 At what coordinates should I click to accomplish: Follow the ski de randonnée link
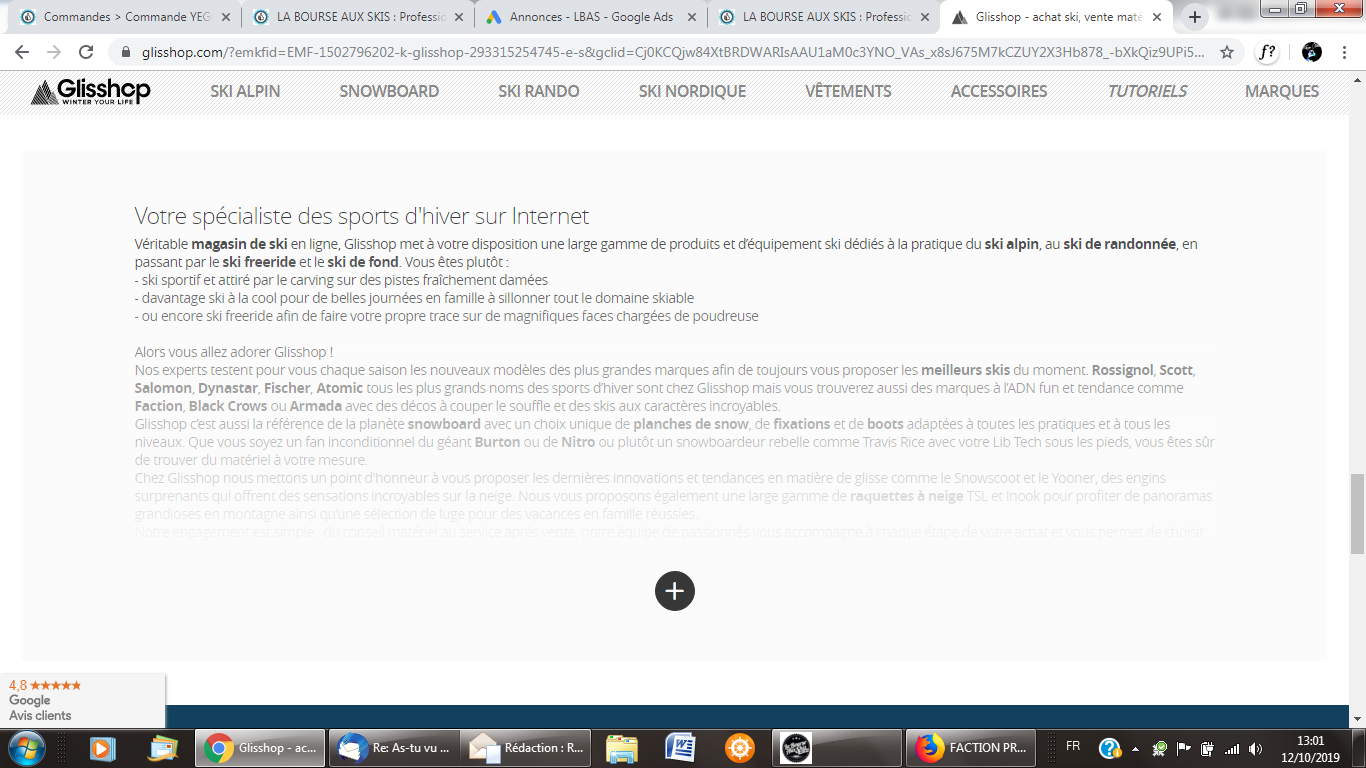coord(1119,244)
